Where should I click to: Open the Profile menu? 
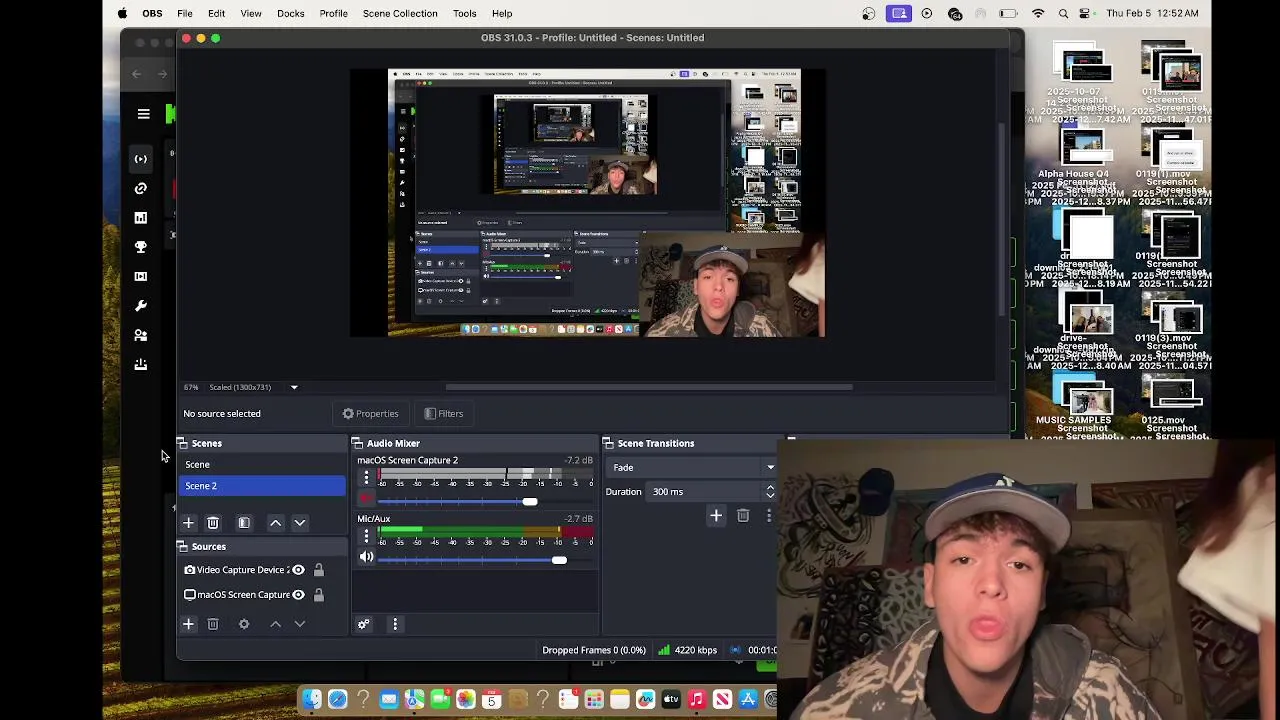pyautogui.click(x=333, y=13)
